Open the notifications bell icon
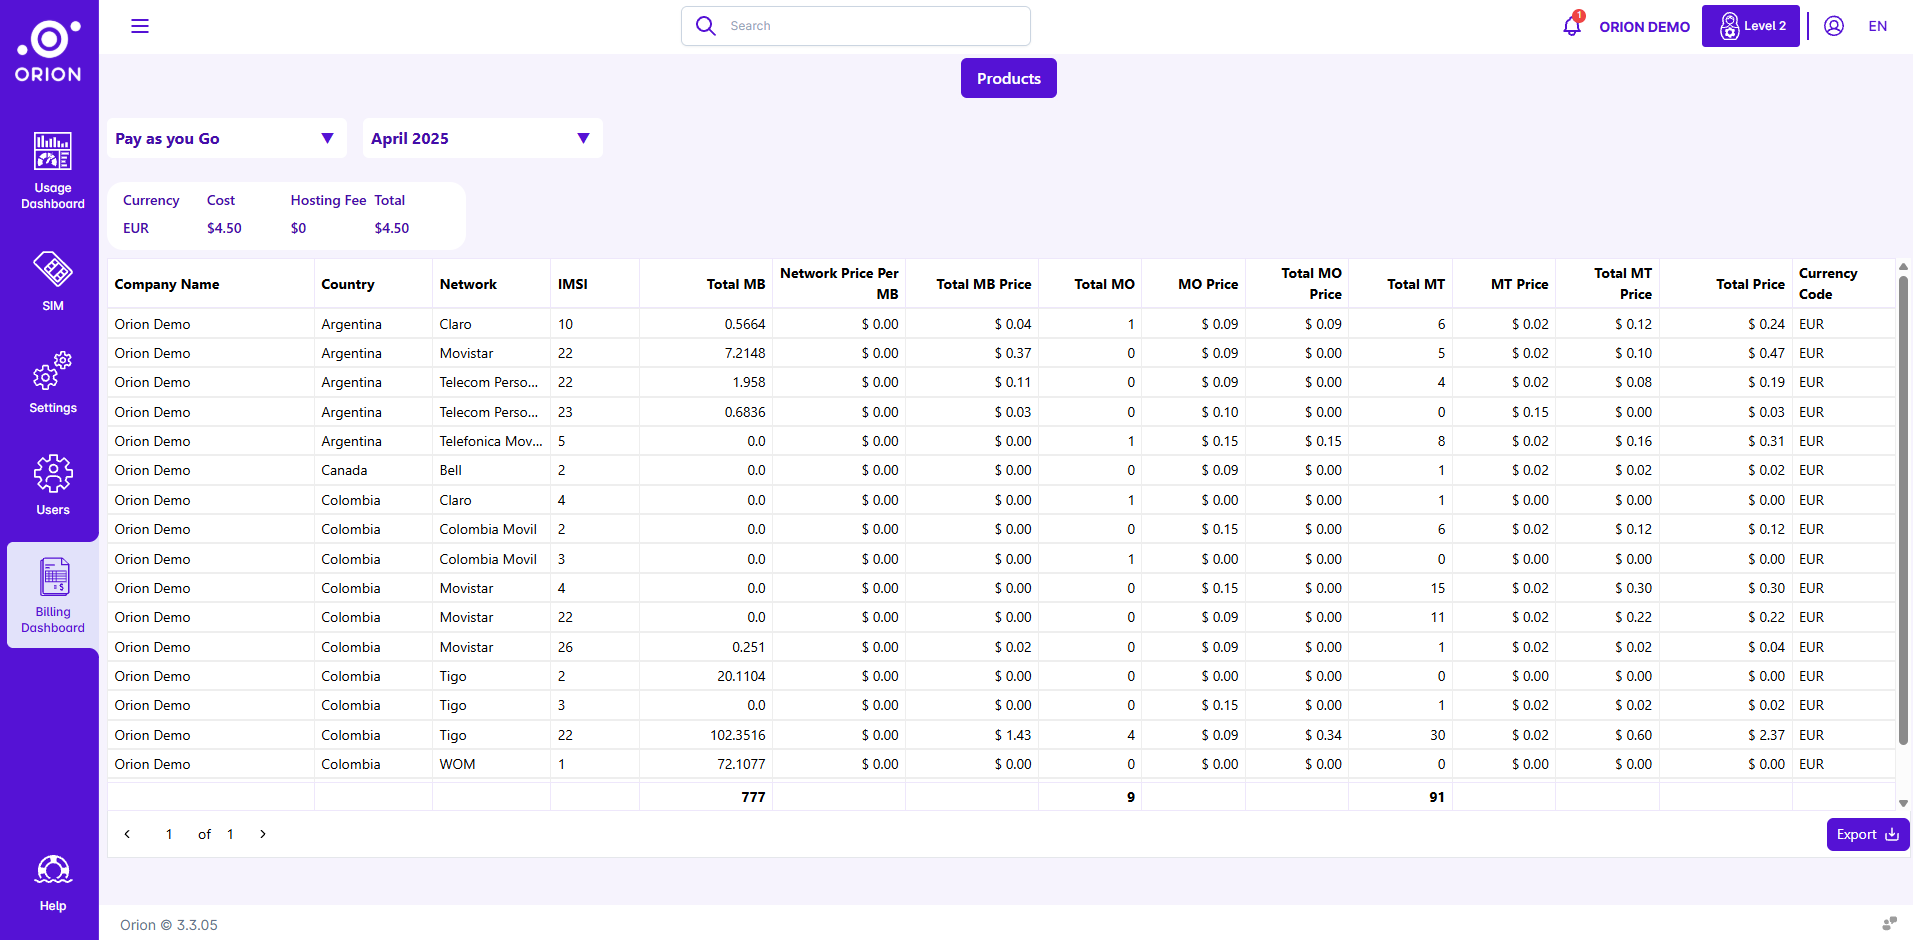 pos(1572,25)
